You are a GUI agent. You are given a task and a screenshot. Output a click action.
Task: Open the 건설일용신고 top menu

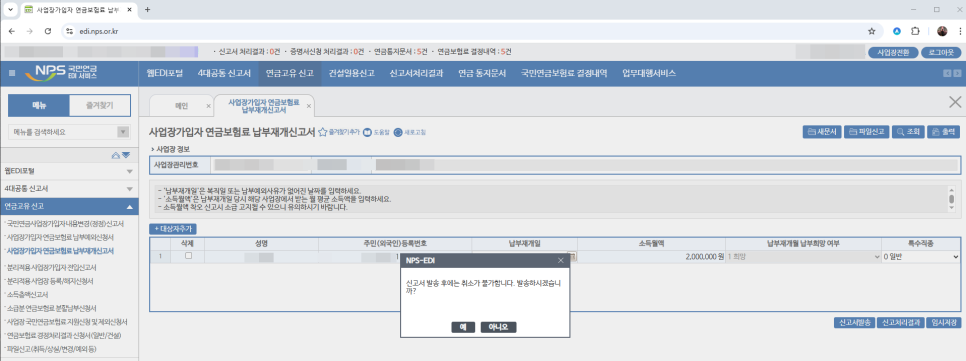(352, 73)
